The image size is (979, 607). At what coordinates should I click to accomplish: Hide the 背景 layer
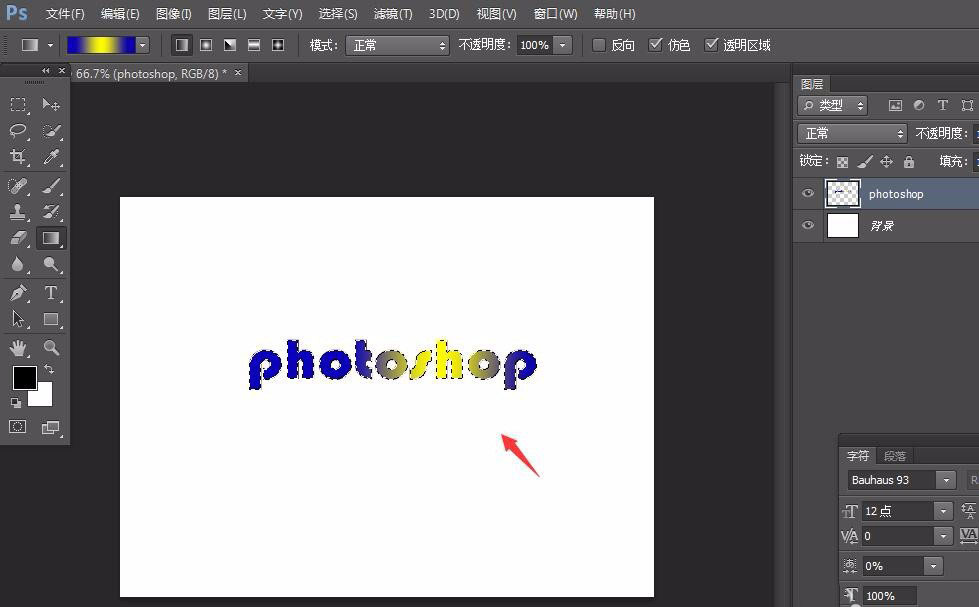[808, 224]
